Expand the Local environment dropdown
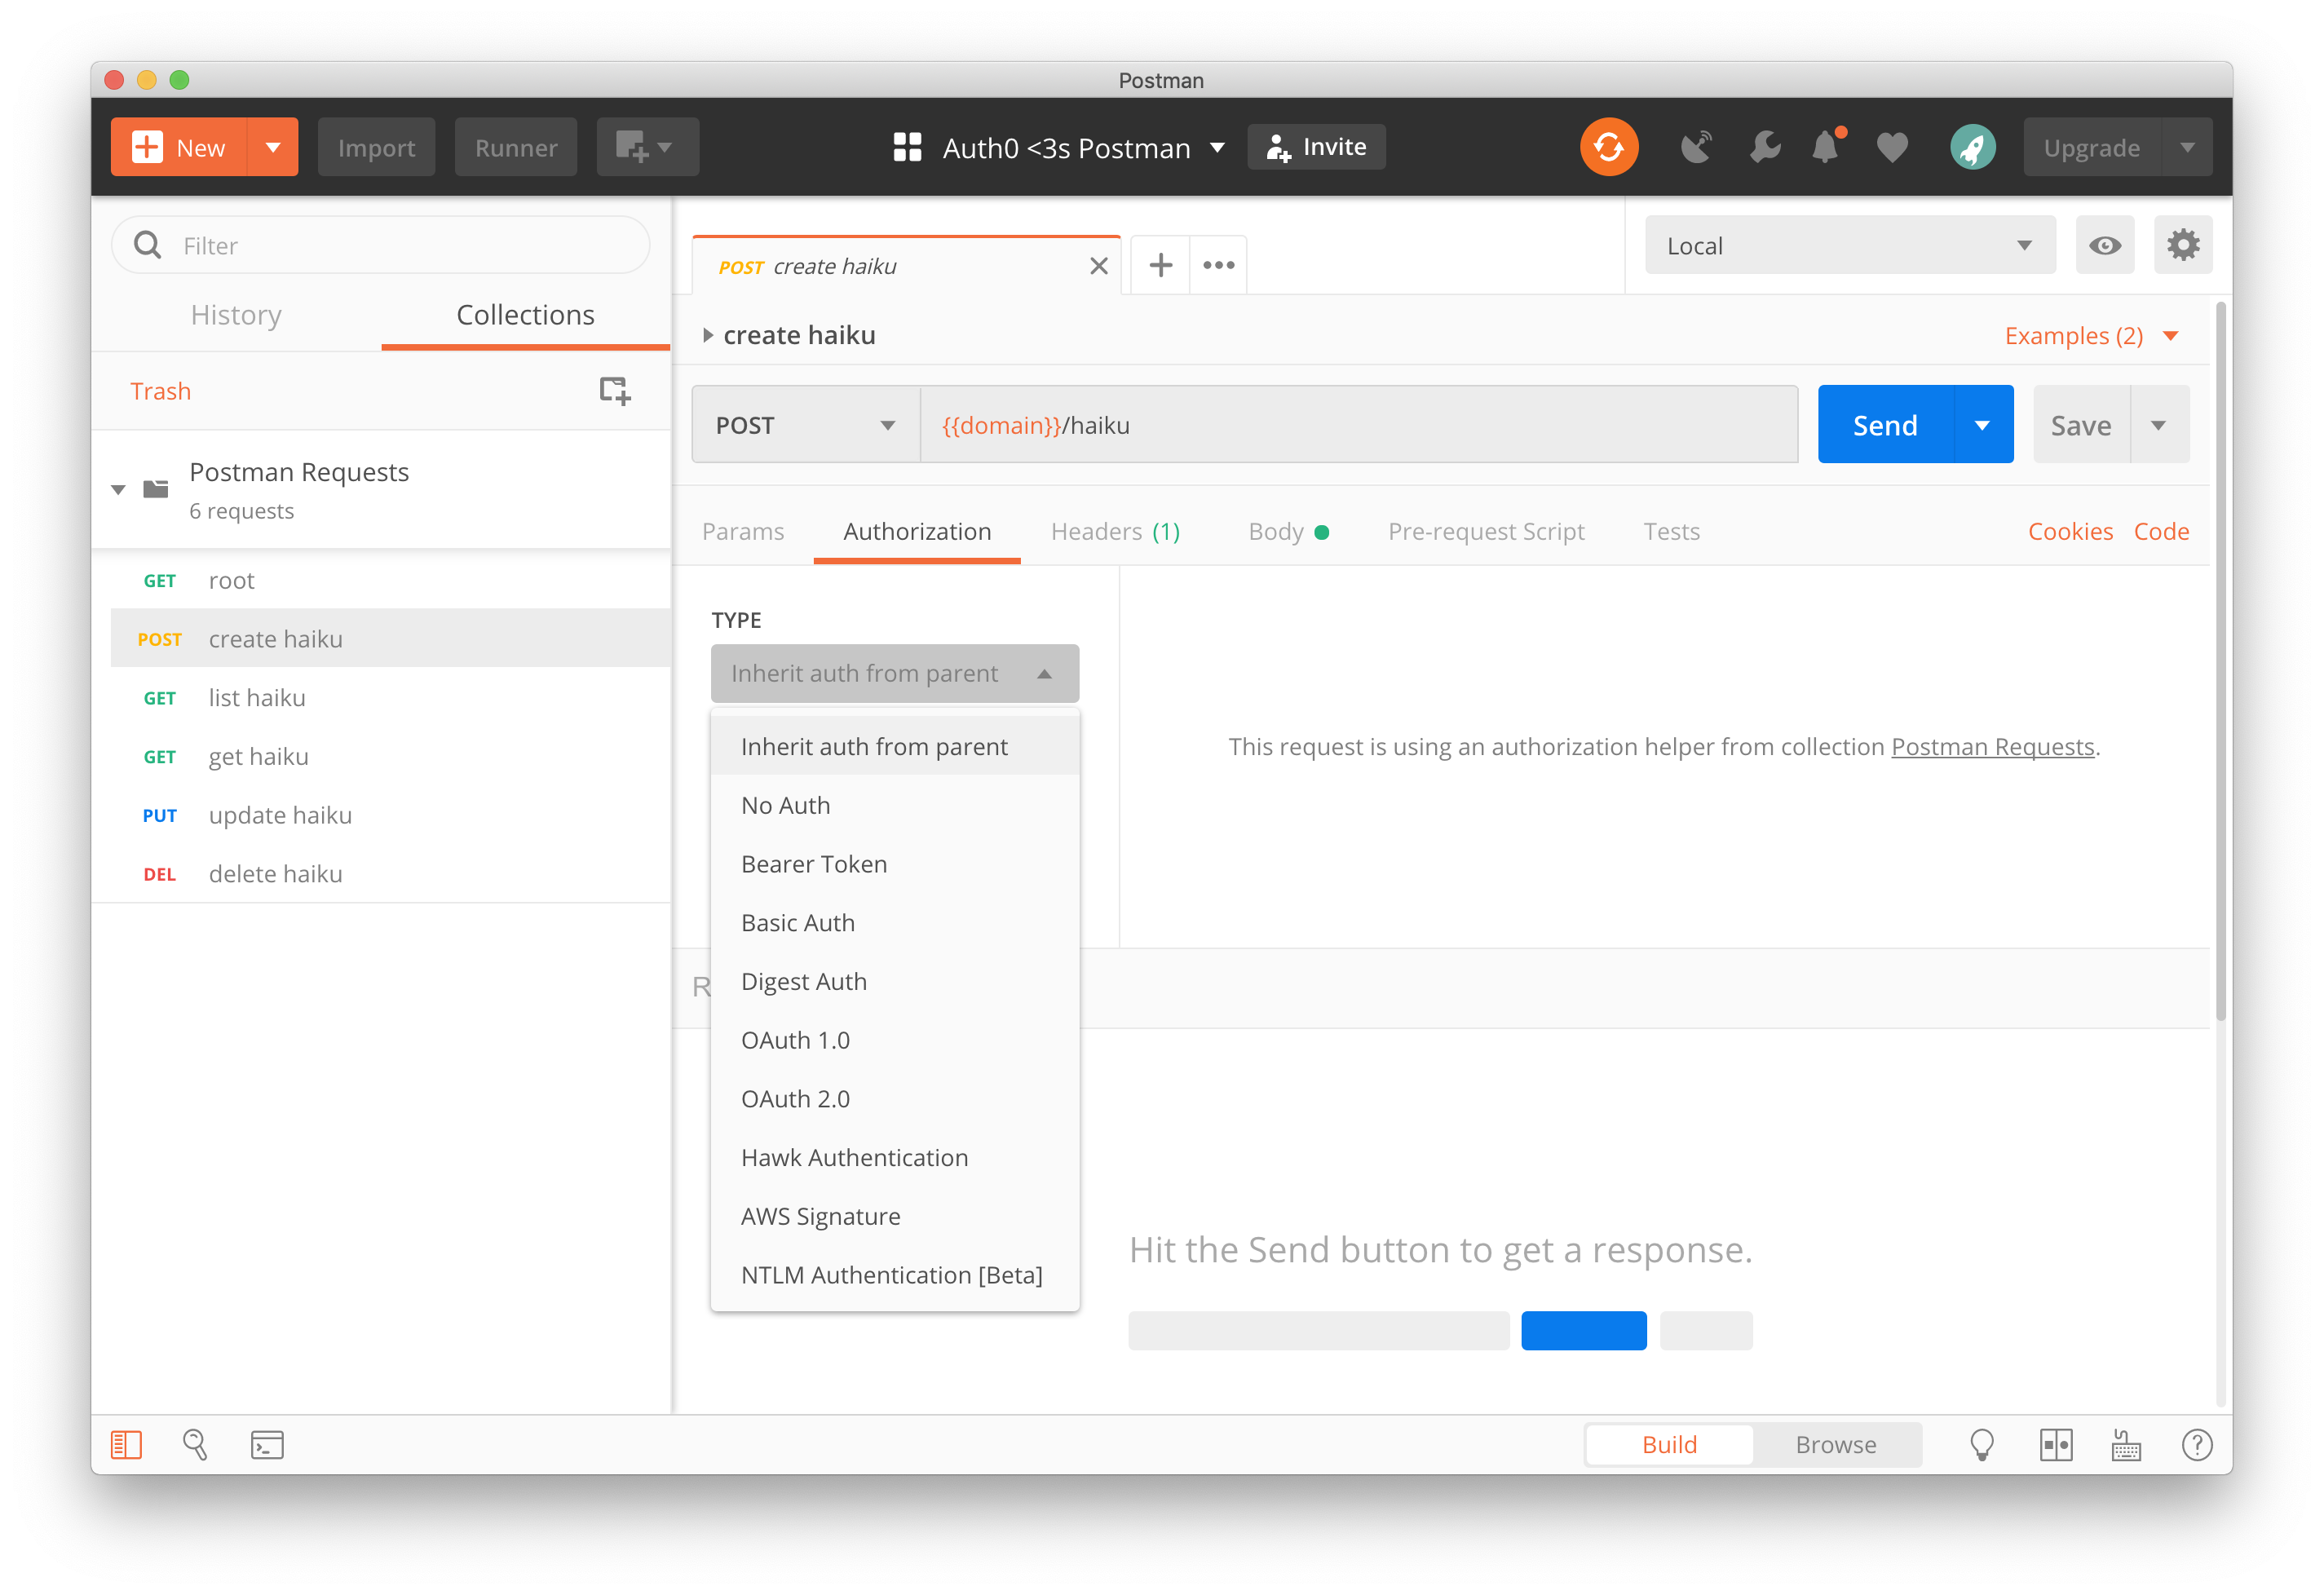This screenshot has width=2324, height=1595. pyautogui.click(x=1849, y=245)
